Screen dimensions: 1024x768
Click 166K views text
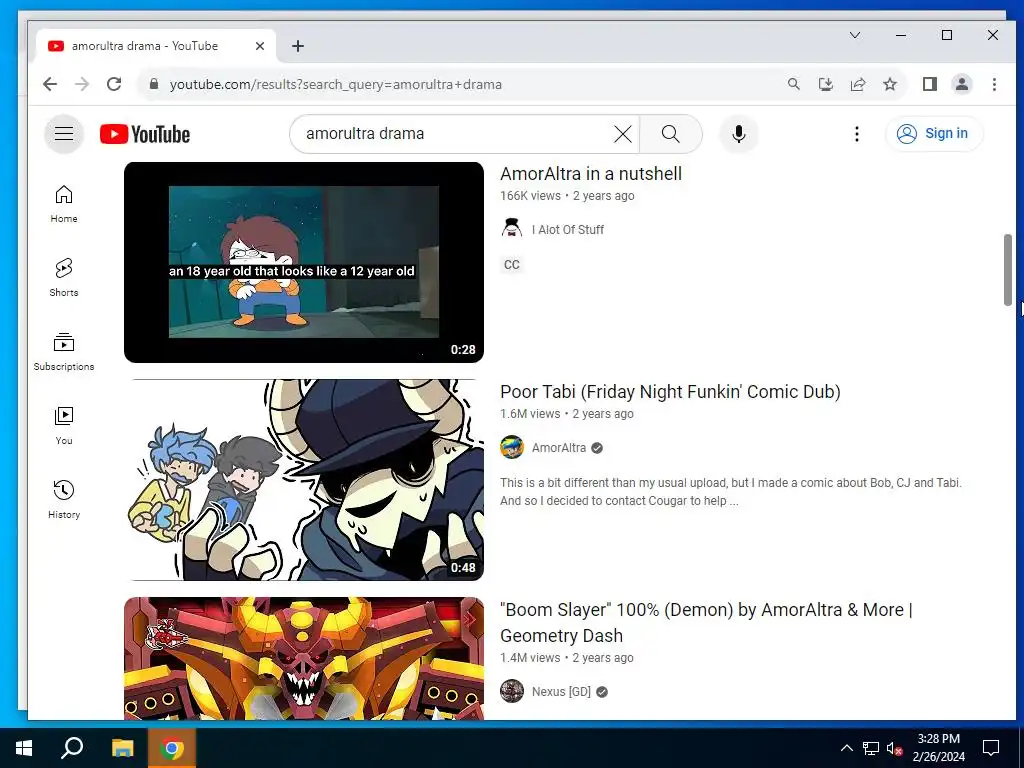click(x=530, y=196)
